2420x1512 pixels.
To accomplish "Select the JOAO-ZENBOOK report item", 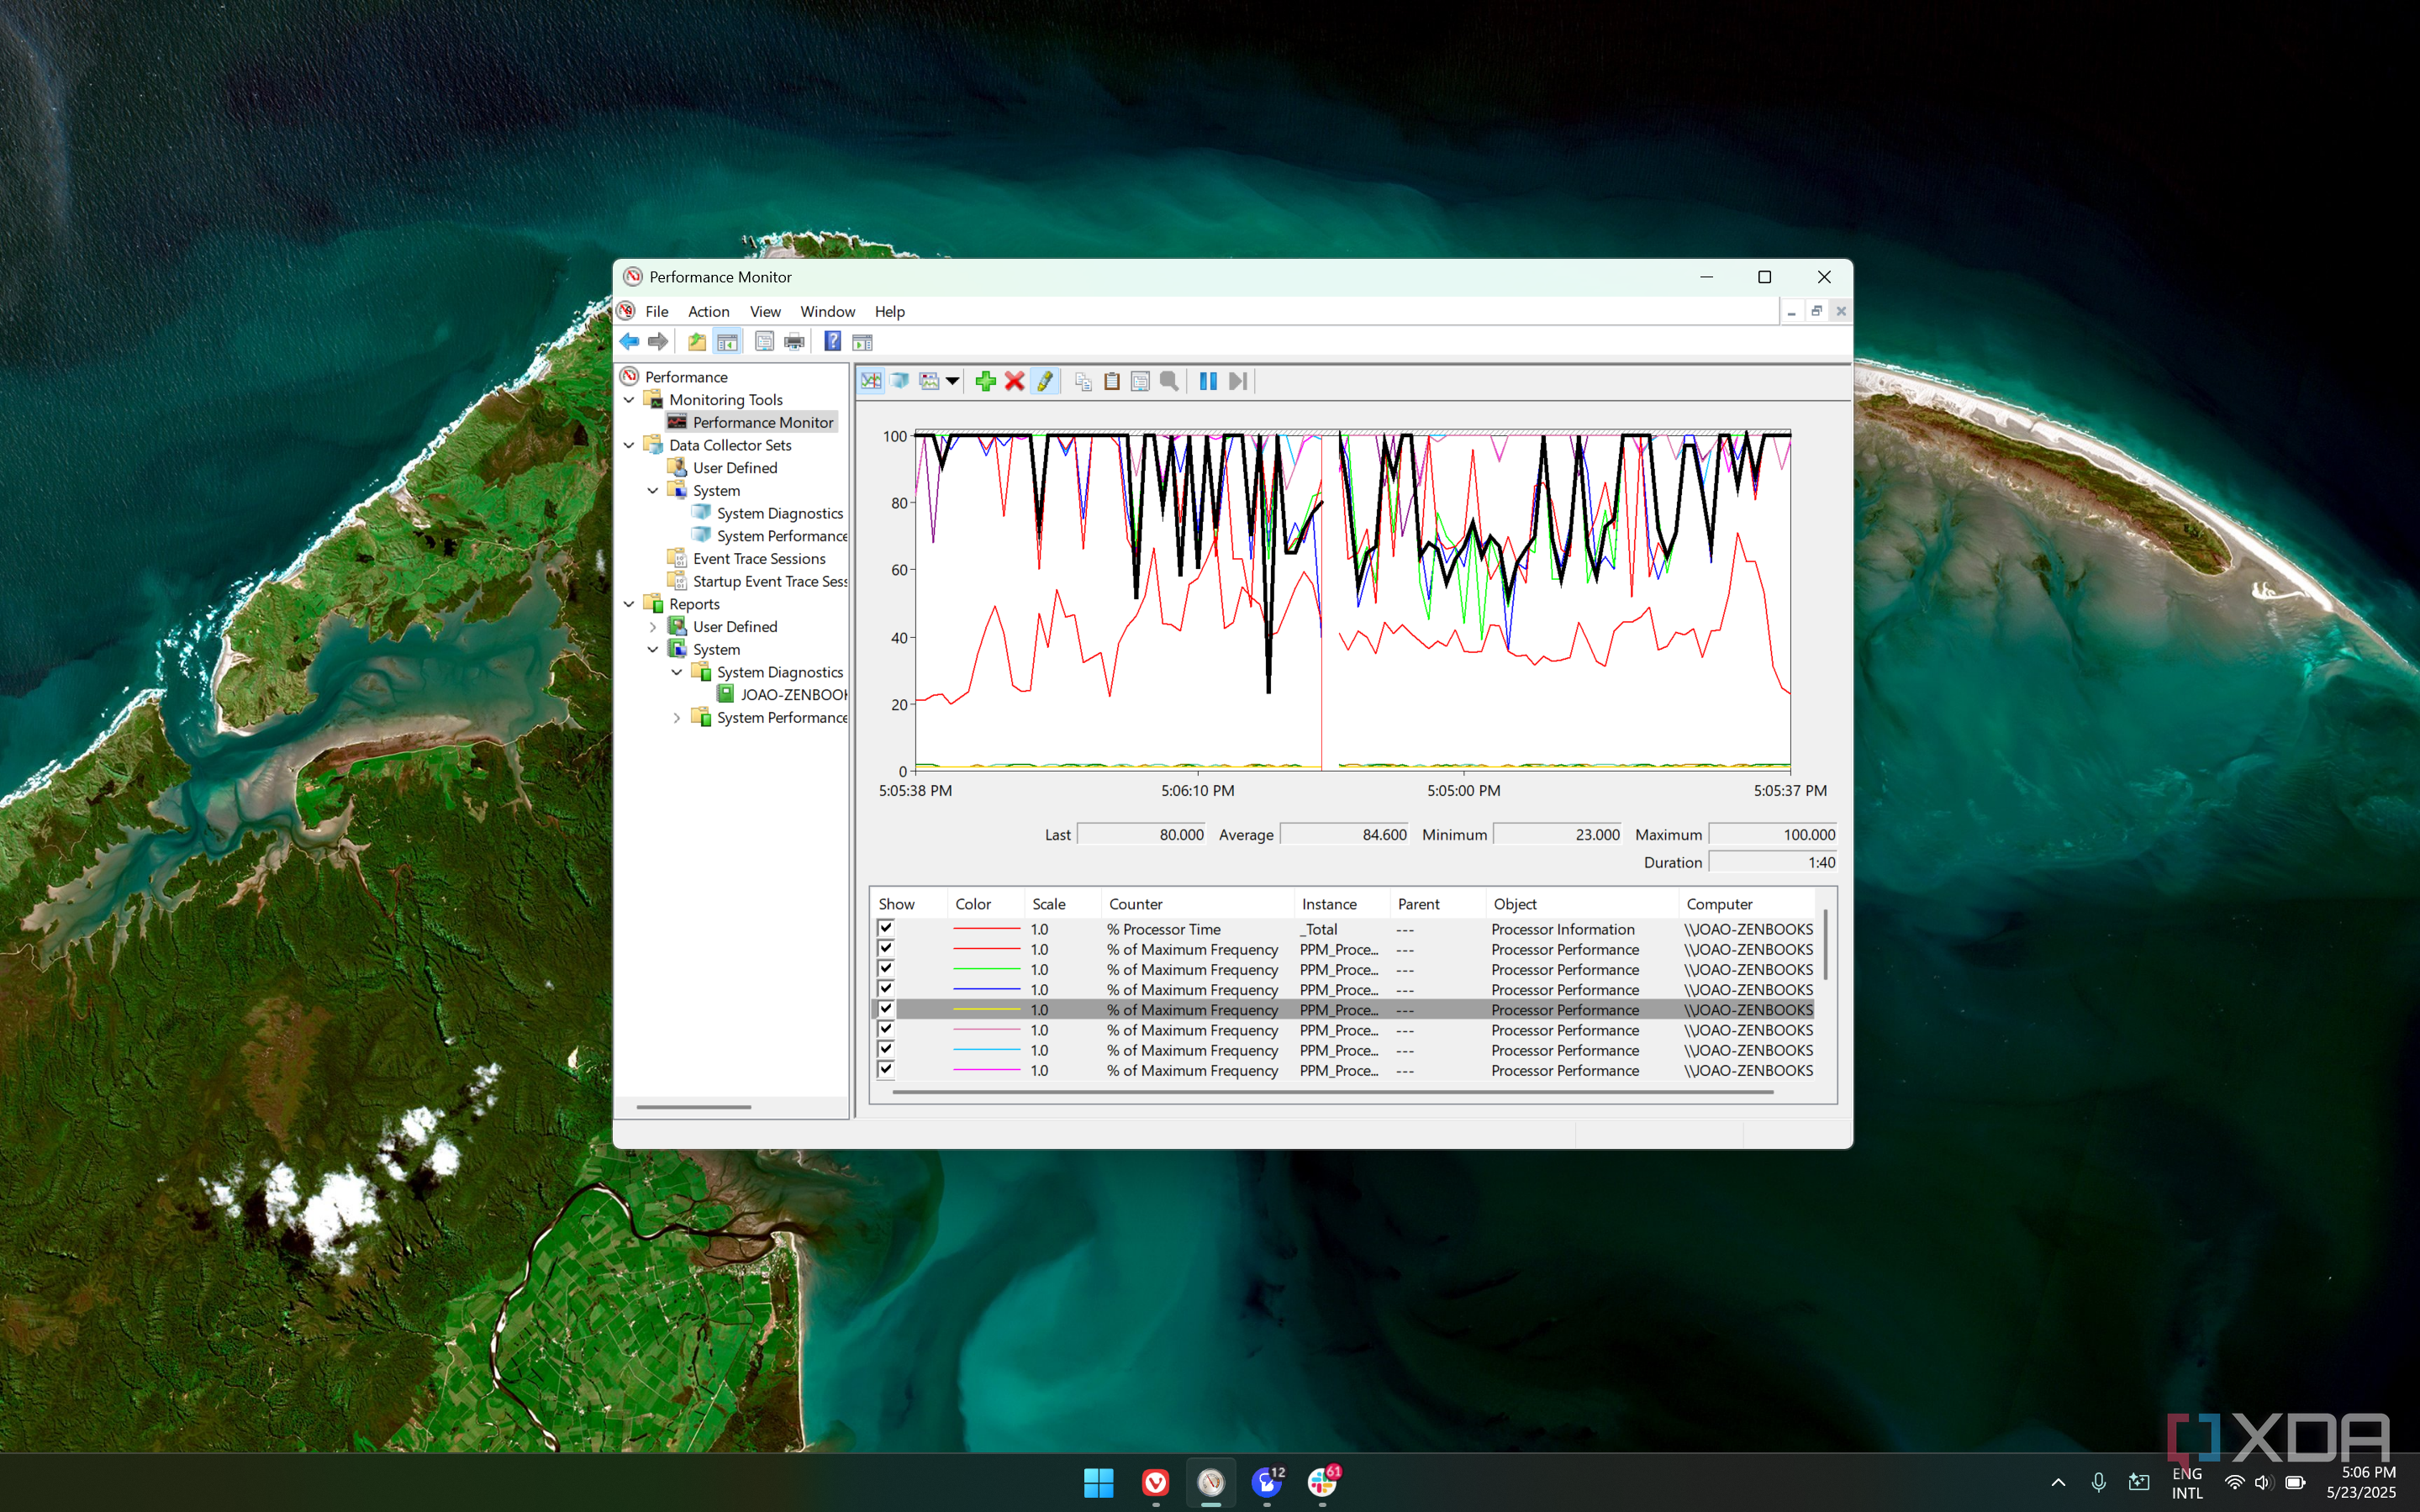I will coord(792,695).
